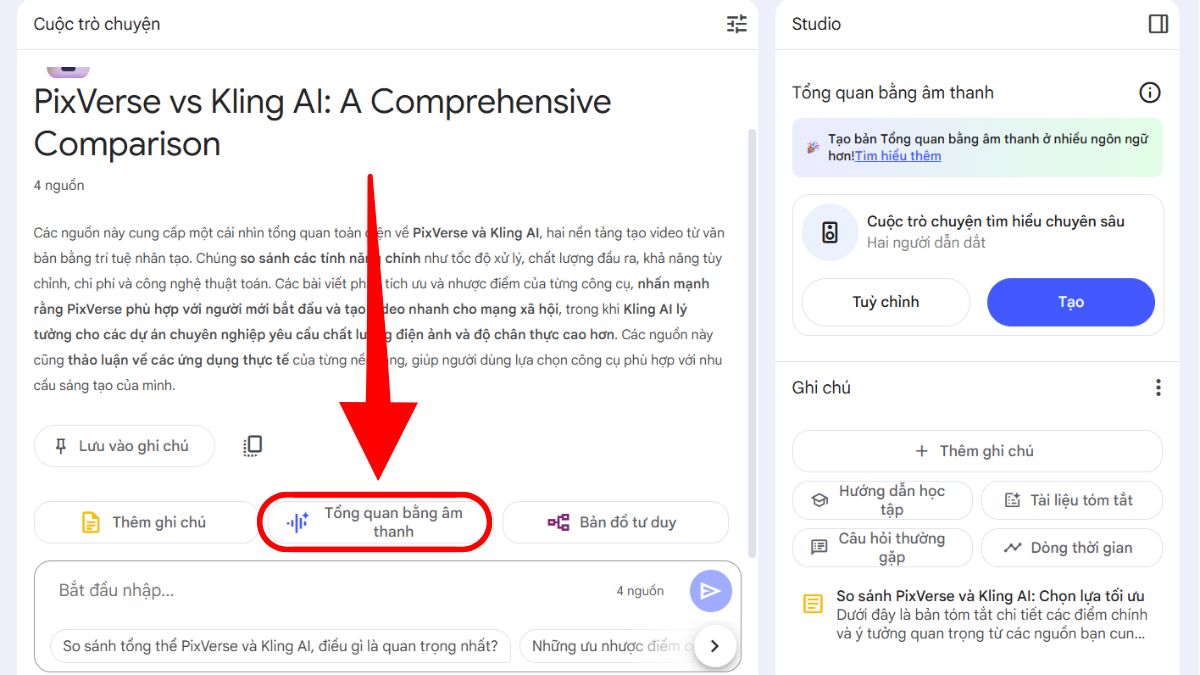The width and height of the screenshot is (1200, 675).
Task: Open the Bản đồ tư duy mind map
Action: [x=615, y=522]
